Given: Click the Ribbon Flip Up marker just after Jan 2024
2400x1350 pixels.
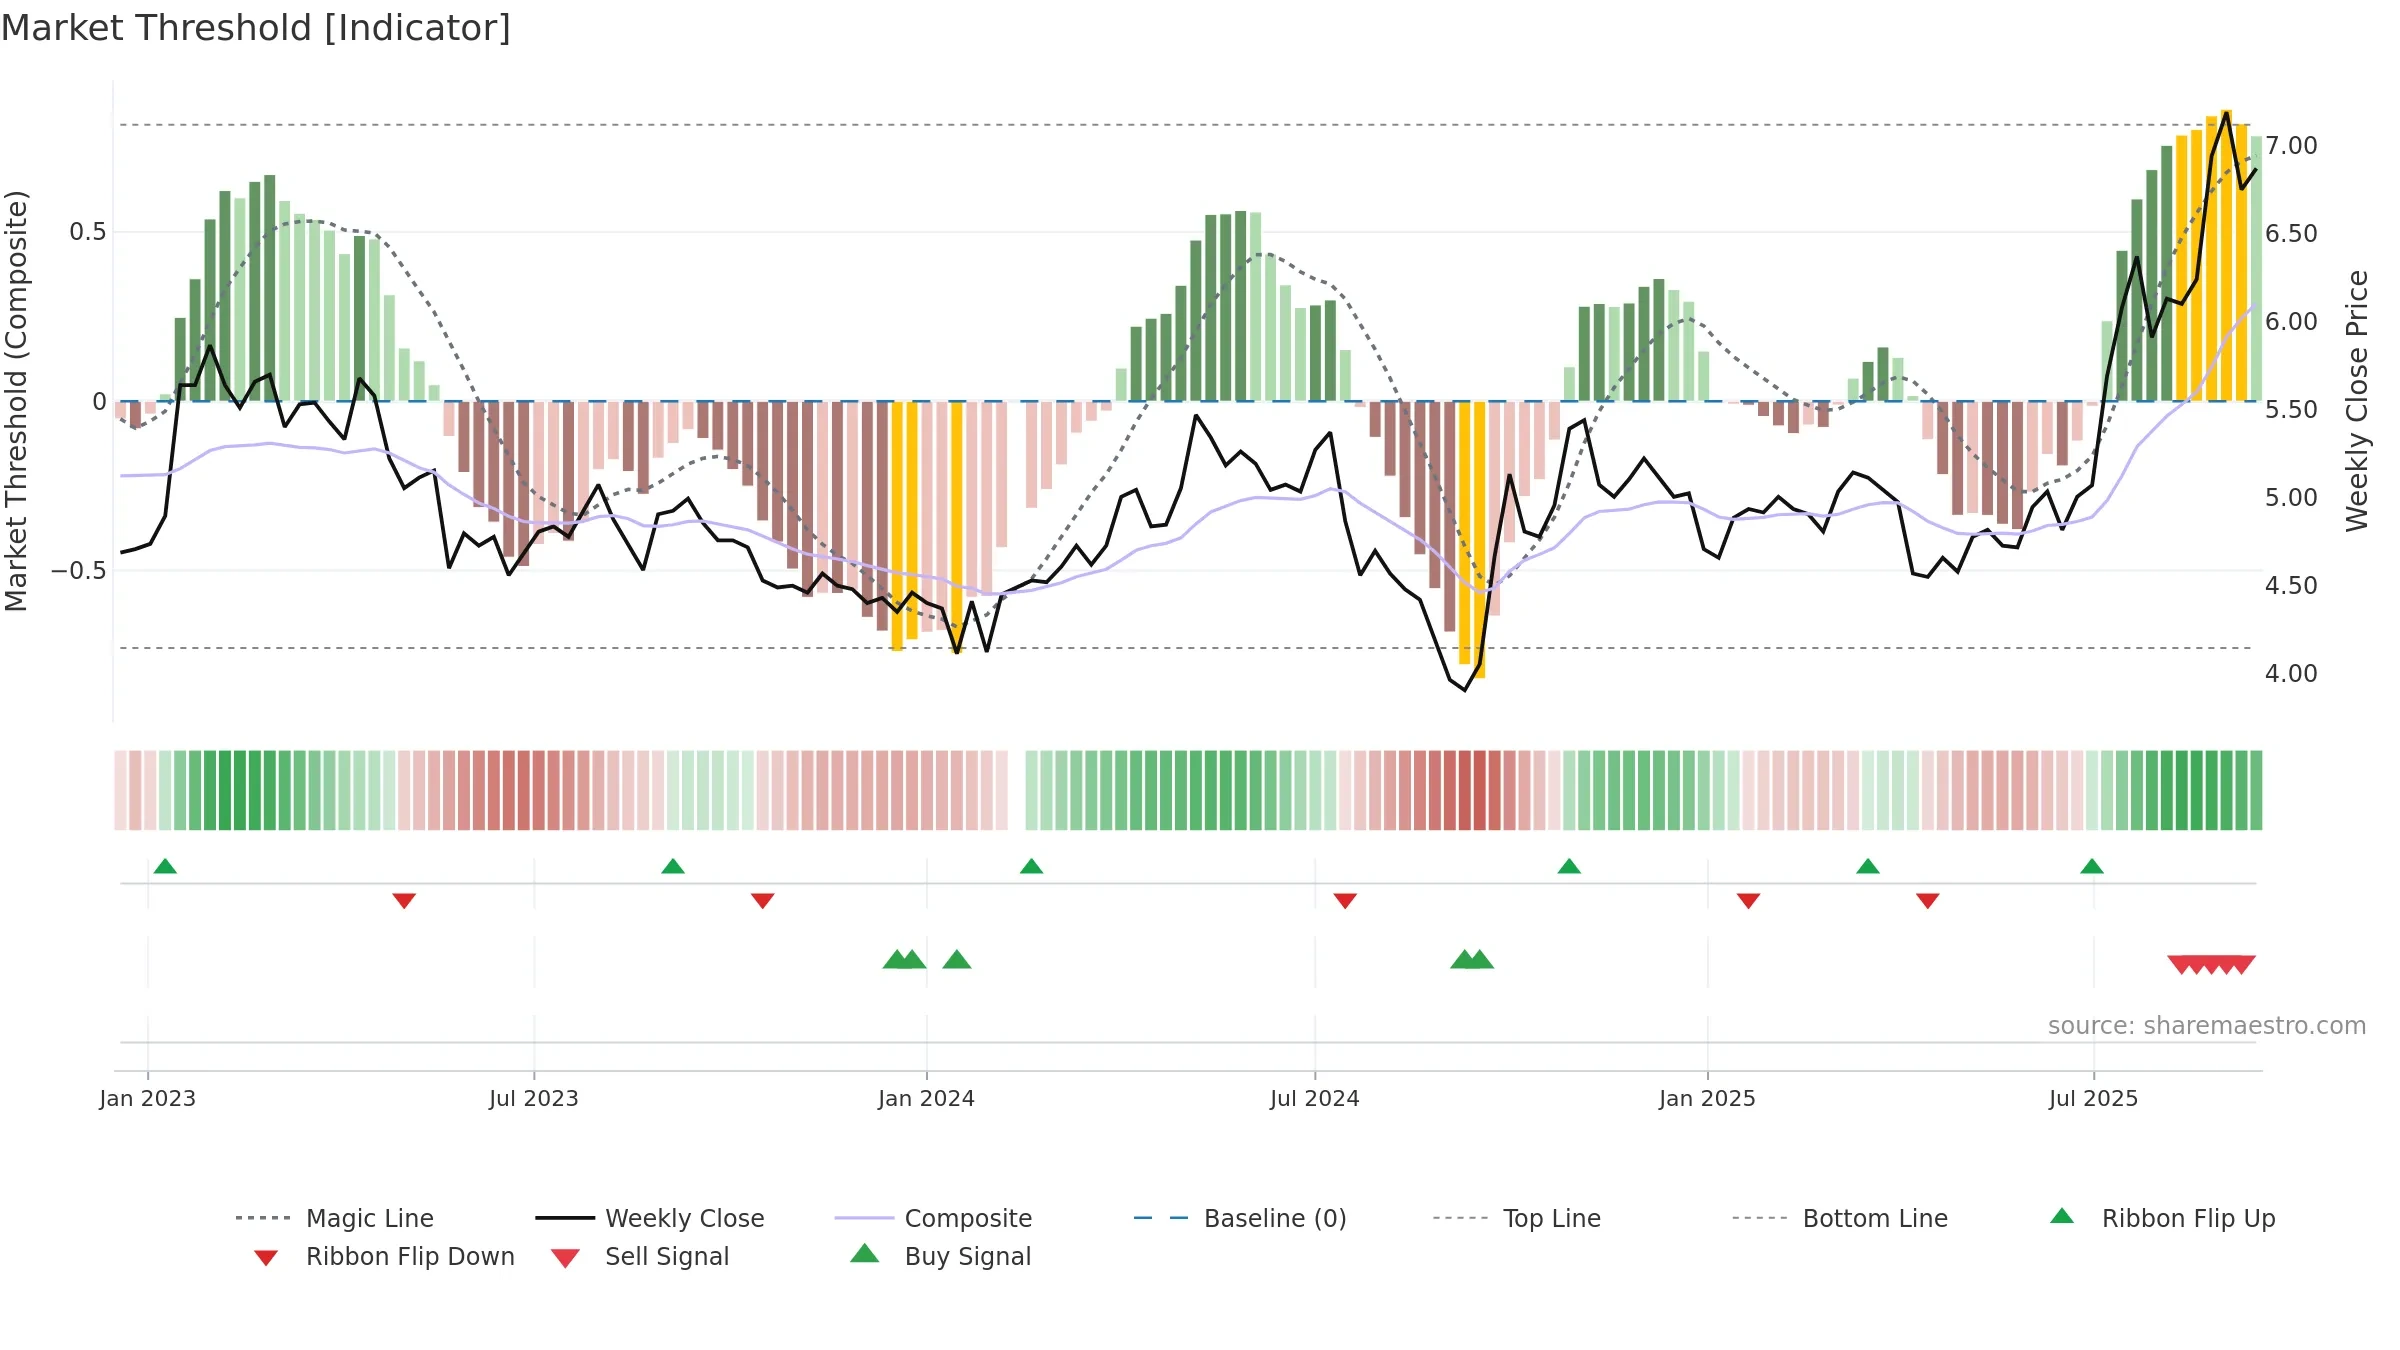Looking at the screenshot, I should coord(1031,866).
